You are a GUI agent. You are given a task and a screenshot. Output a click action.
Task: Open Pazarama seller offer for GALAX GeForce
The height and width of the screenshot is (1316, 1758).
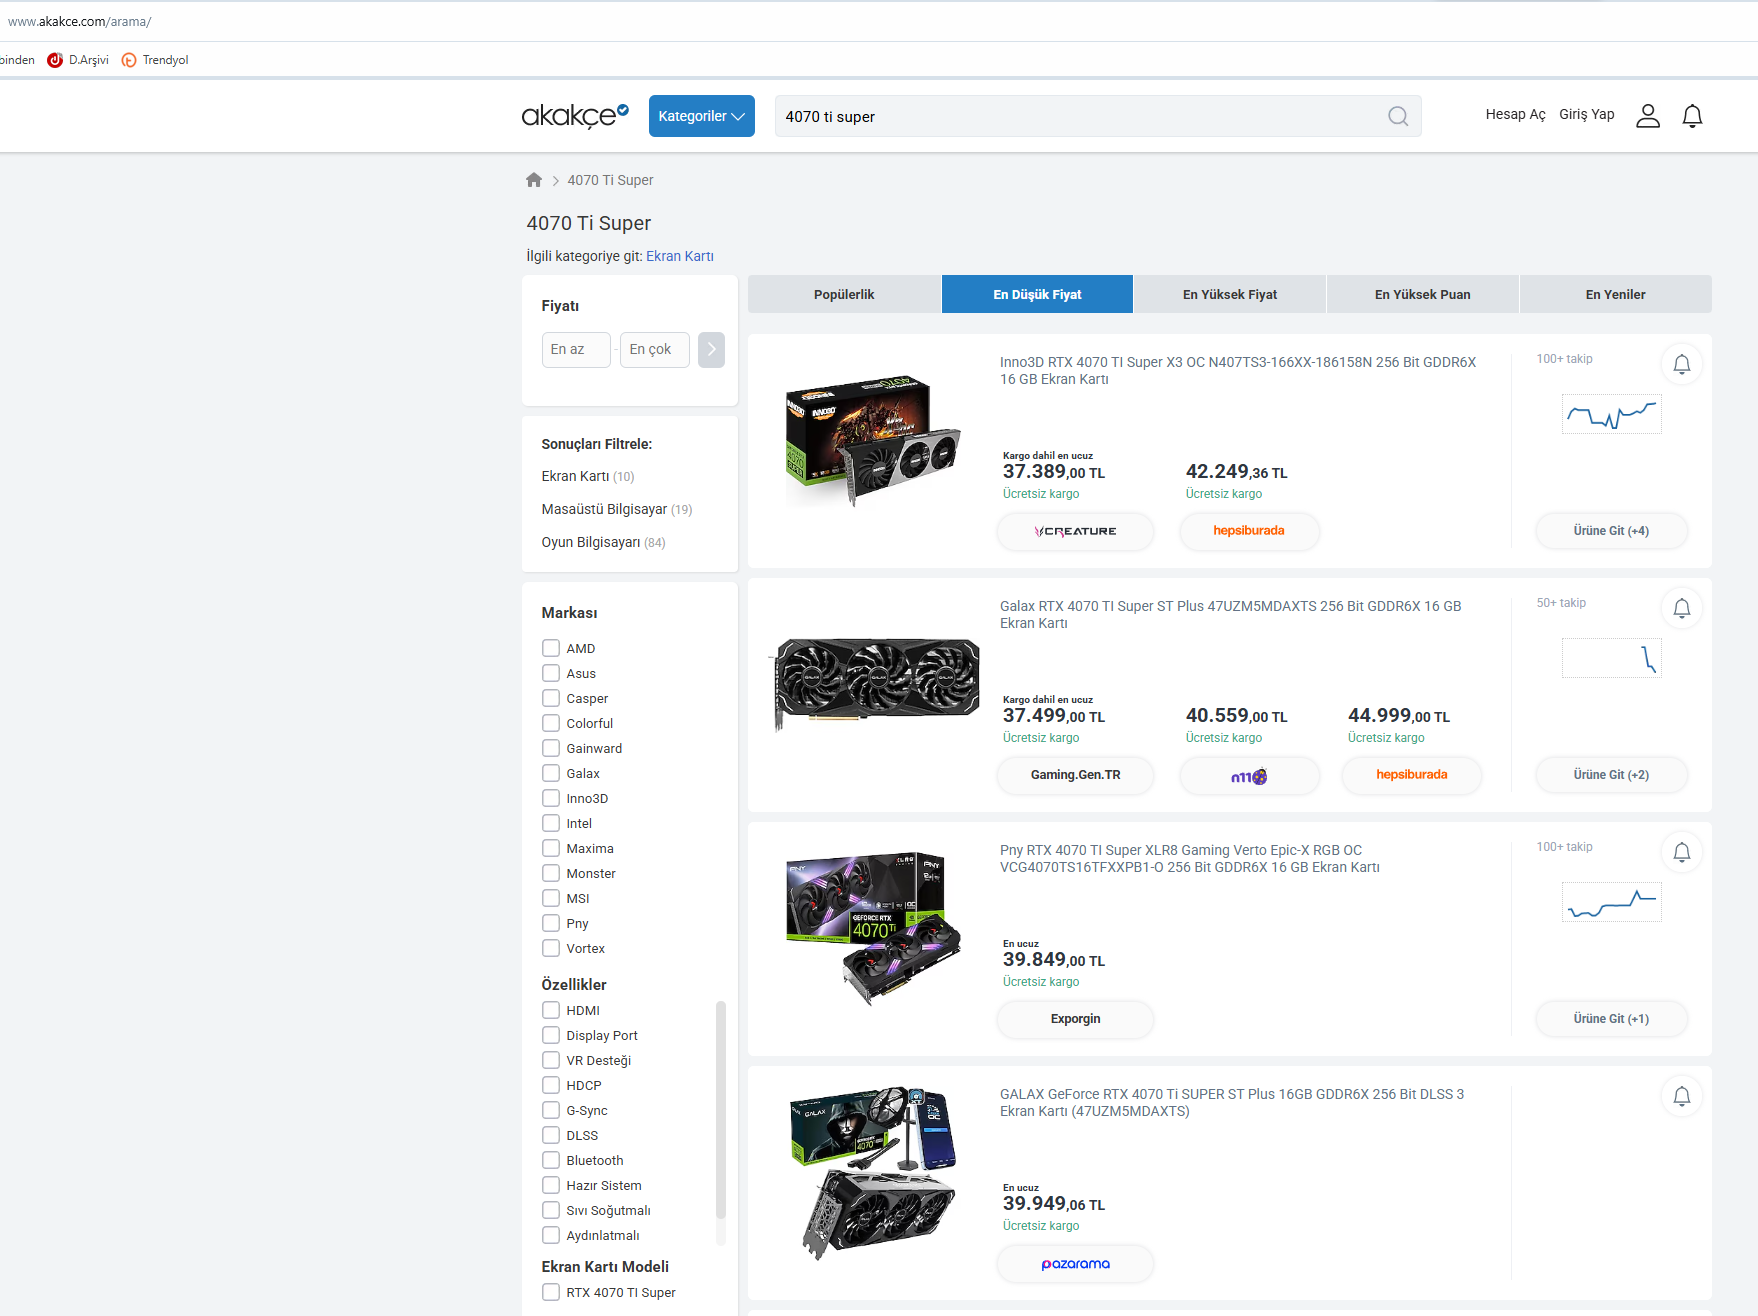tap(1075, 1263)
